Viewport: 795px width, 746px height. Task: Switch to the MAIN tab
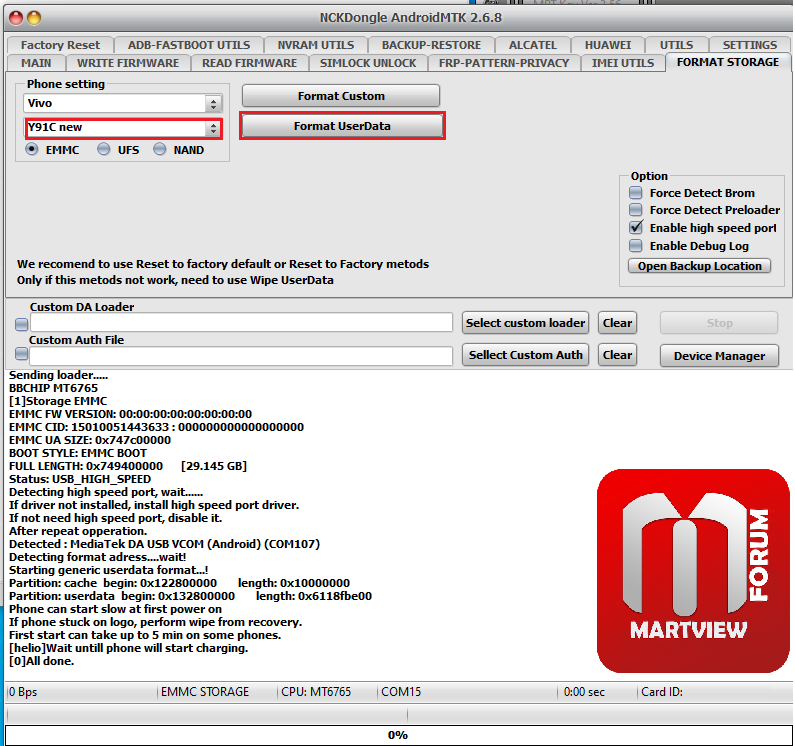[x=36, y=63]
